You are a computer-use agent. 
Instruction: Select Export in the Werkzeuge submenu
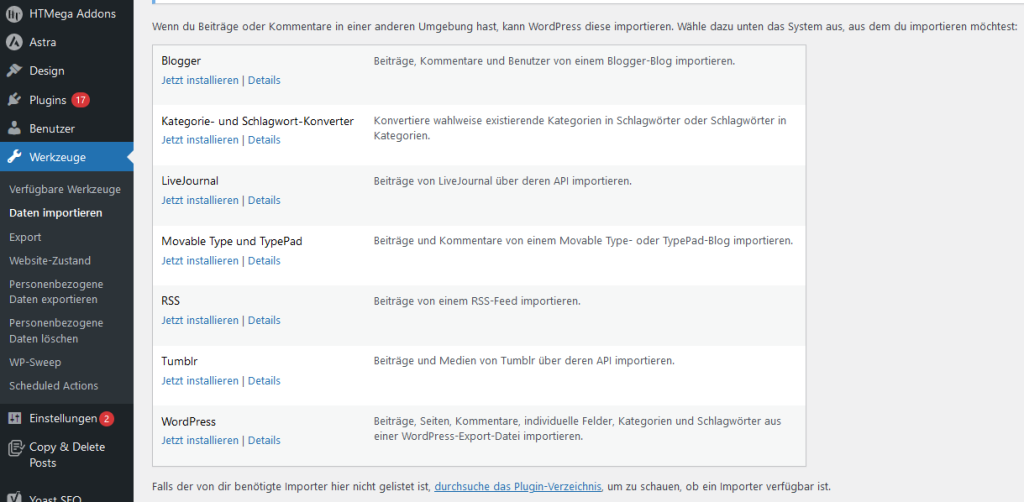pos(25,237)
